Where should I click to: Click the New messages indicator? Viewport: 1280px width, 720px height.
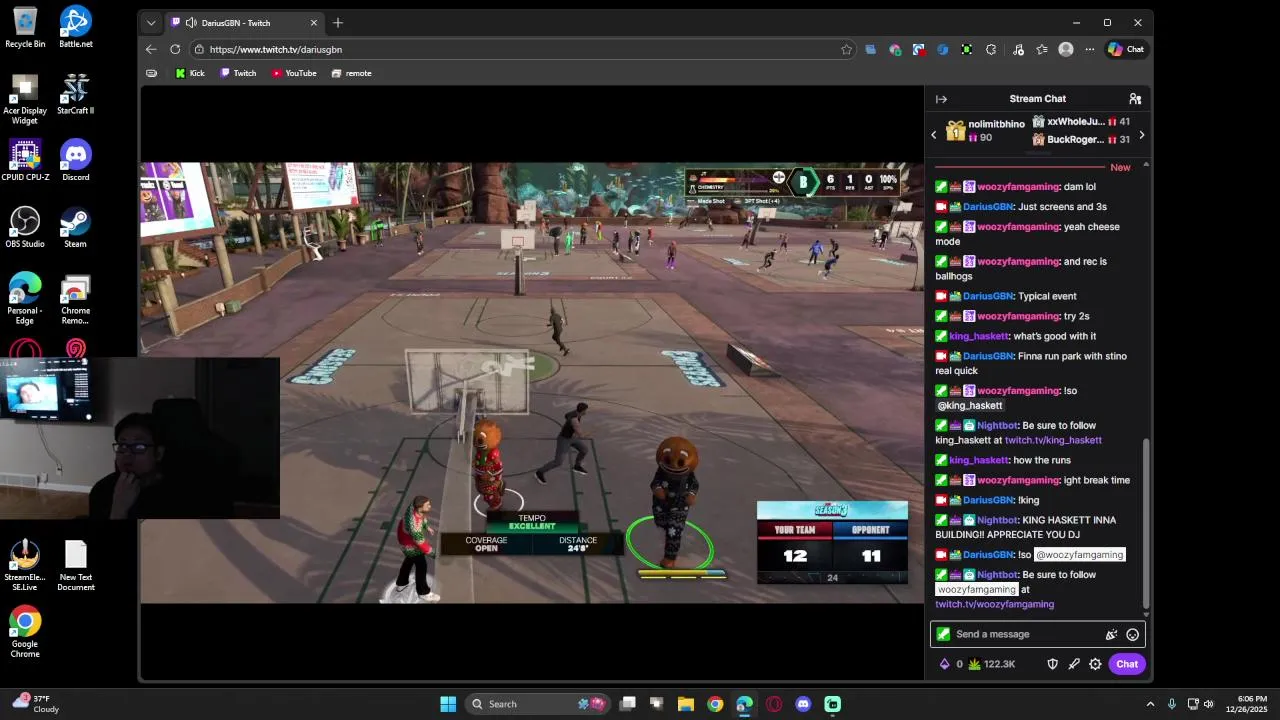(x=1120, y=167)
